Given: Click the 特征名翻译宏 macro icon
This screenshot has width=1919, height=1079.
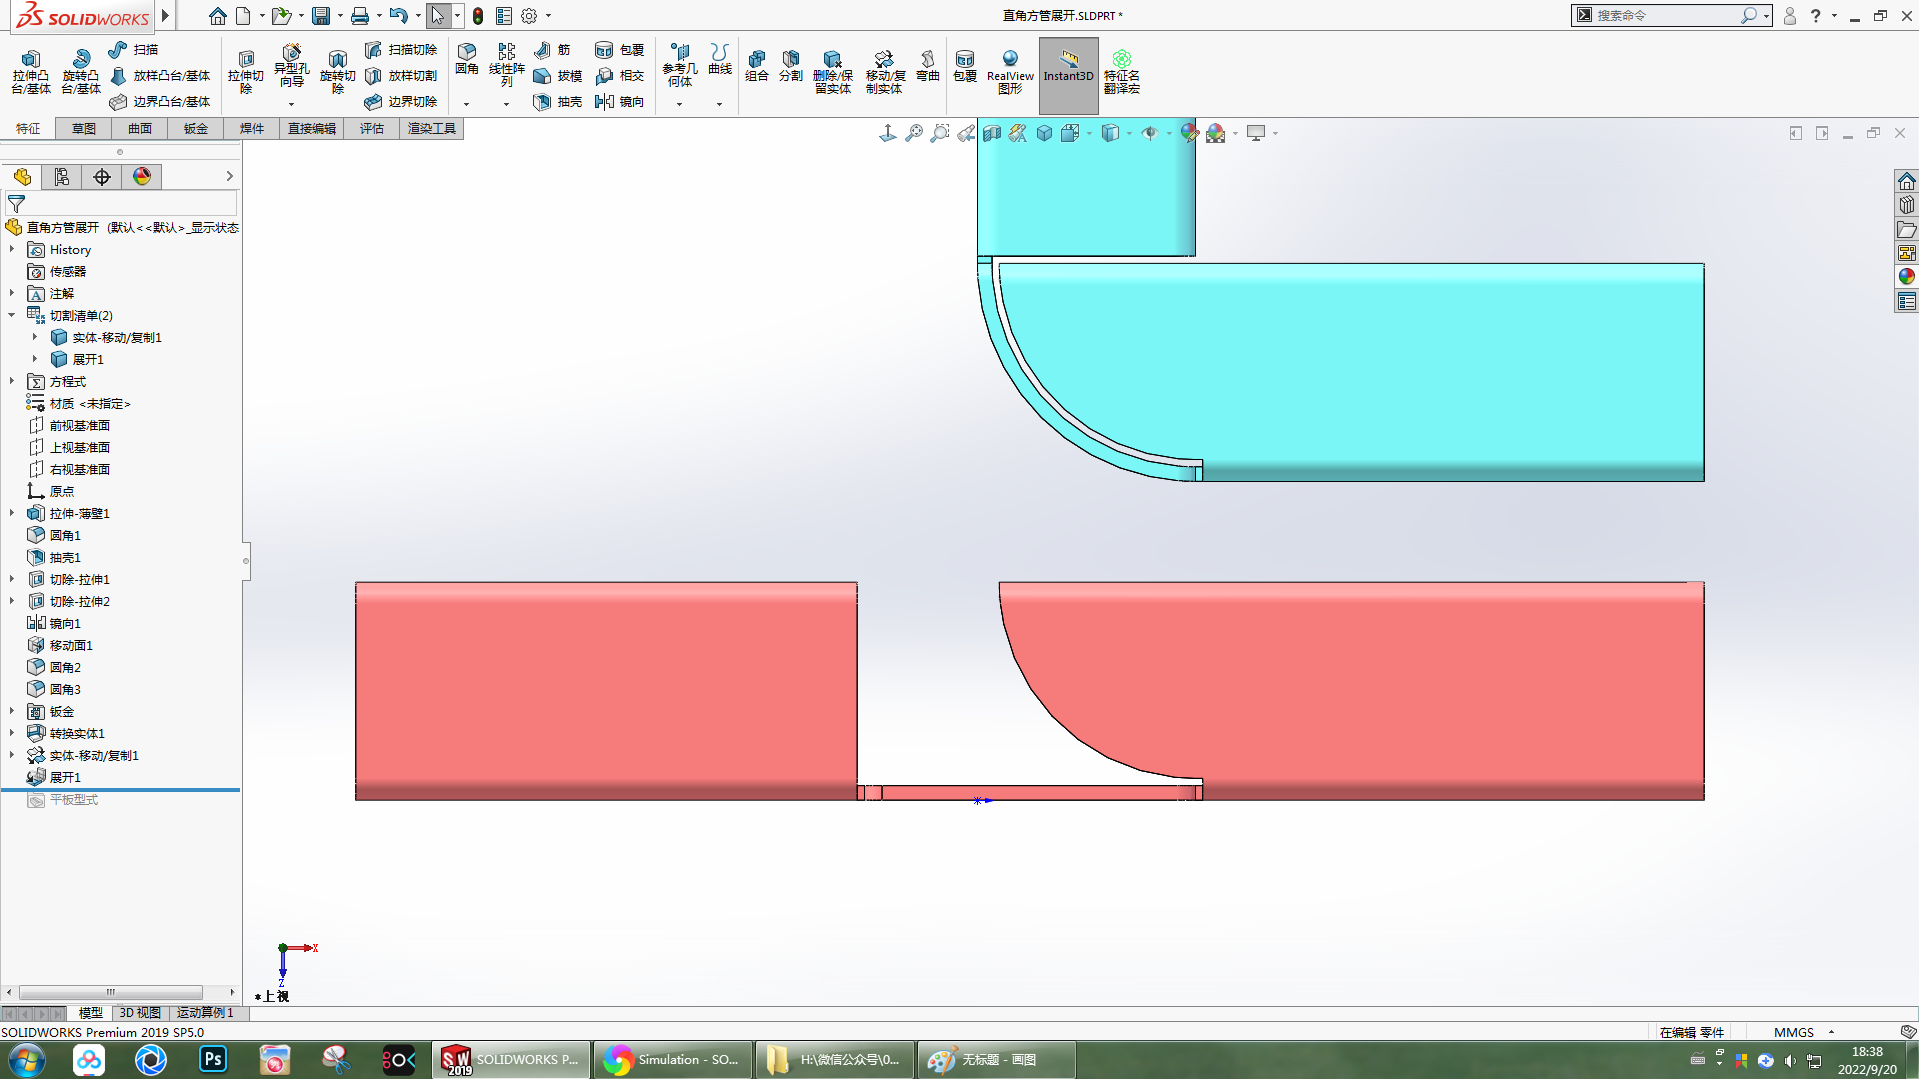Looking at the screenshot, I should point(1122,72).
